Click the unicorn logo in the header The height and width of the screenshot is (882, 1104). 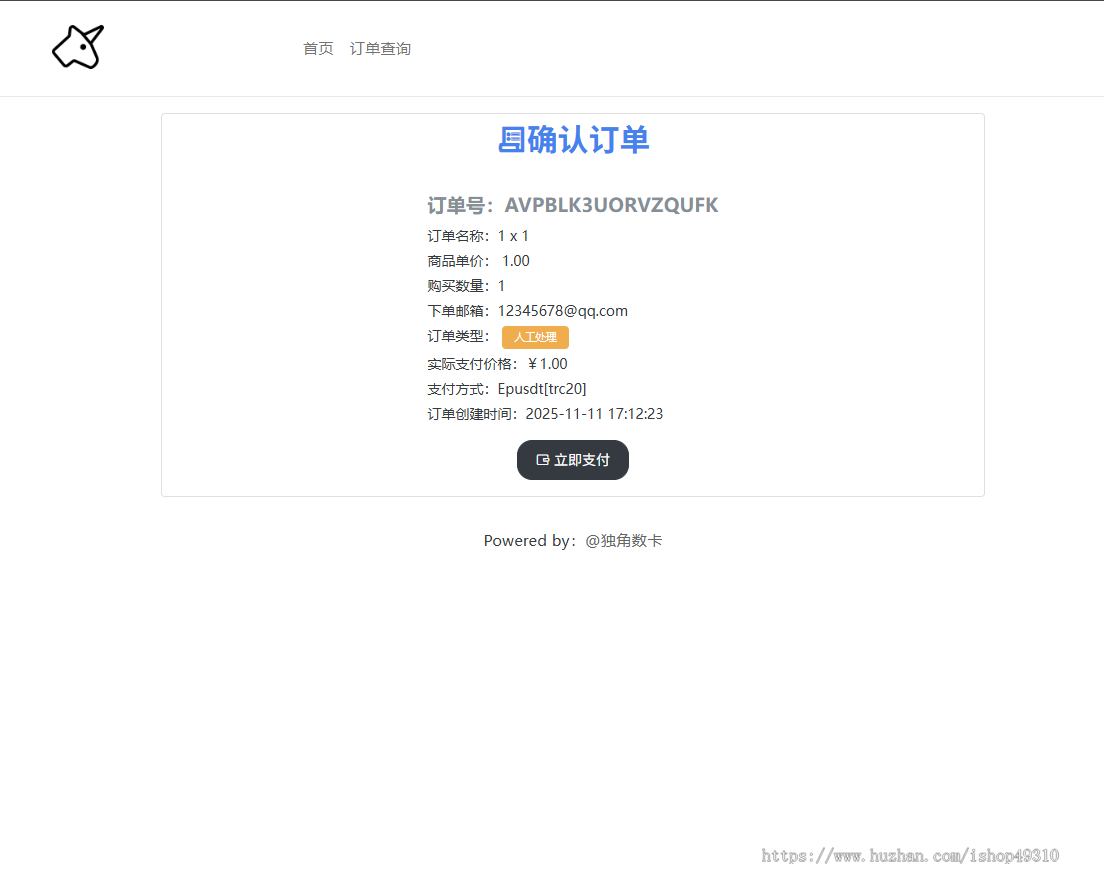tap(77, 47)
